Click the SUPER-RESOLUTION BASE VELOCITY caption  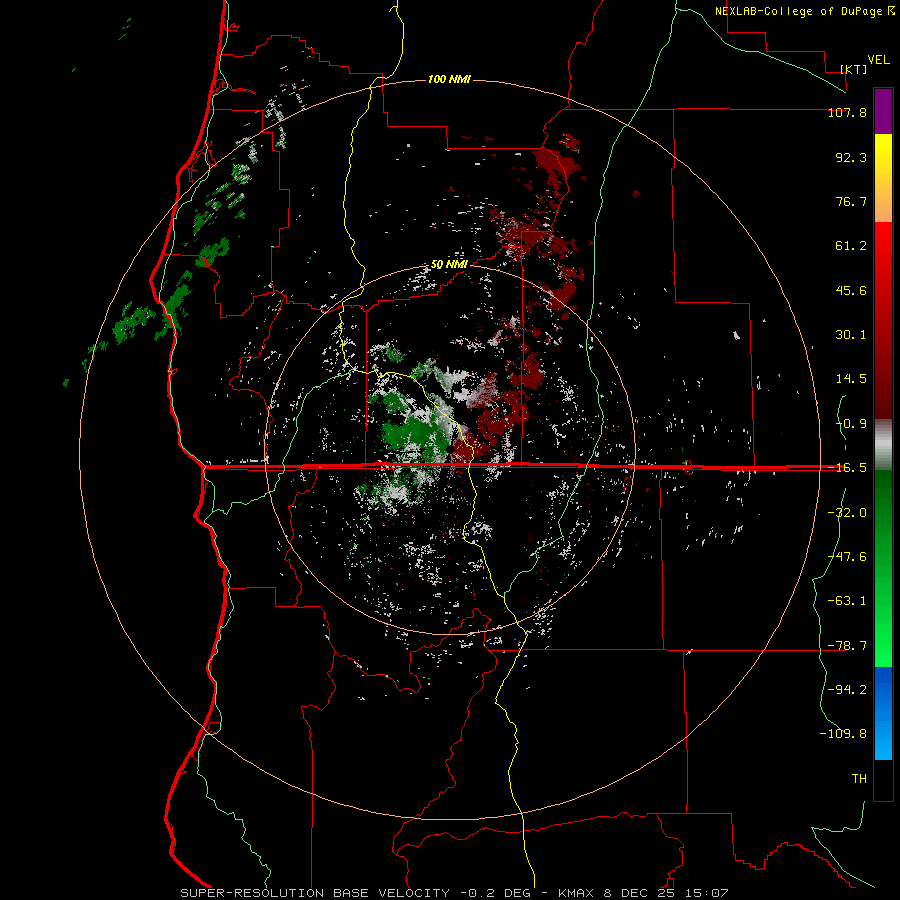tap(315, 893)
